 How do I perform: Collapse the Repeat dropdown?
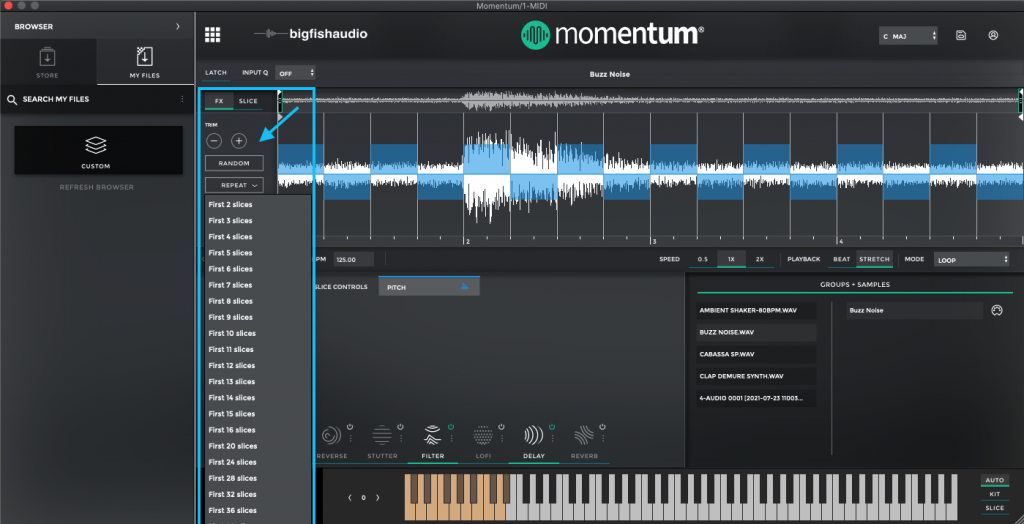point(234,186)
